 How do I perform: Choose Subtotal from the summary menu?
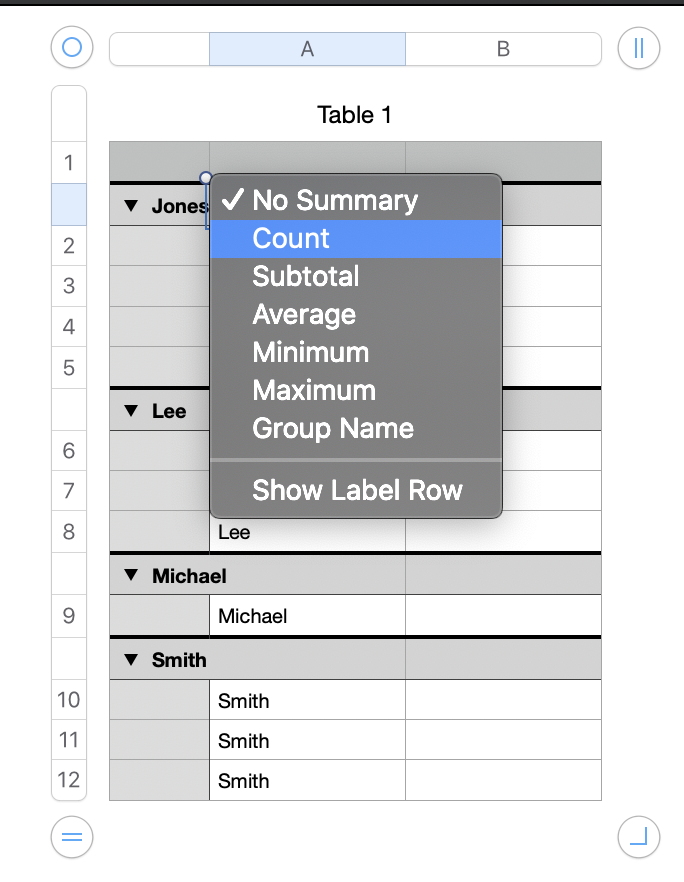click(x=305, y=276)
